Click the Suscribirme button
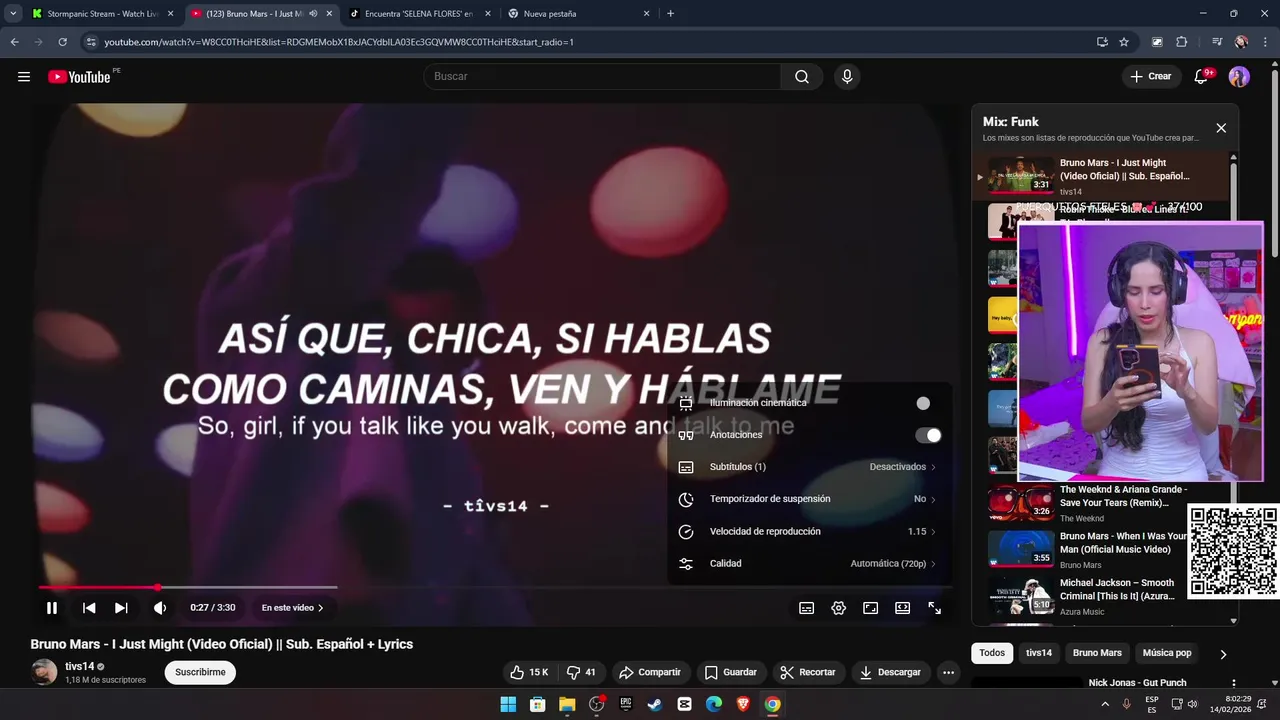This screenshot has width=1280, height=720. (200, 672)
